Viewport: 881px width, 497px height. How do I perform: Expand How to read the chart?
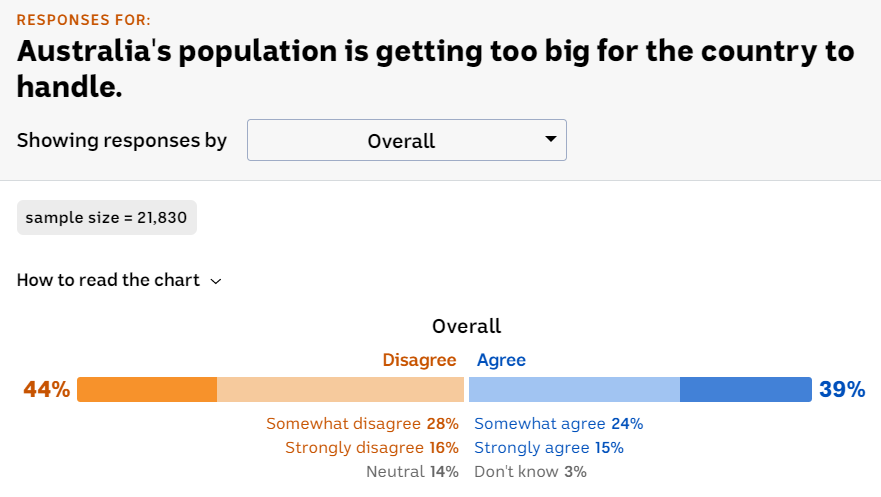click(x=108, y=280)
